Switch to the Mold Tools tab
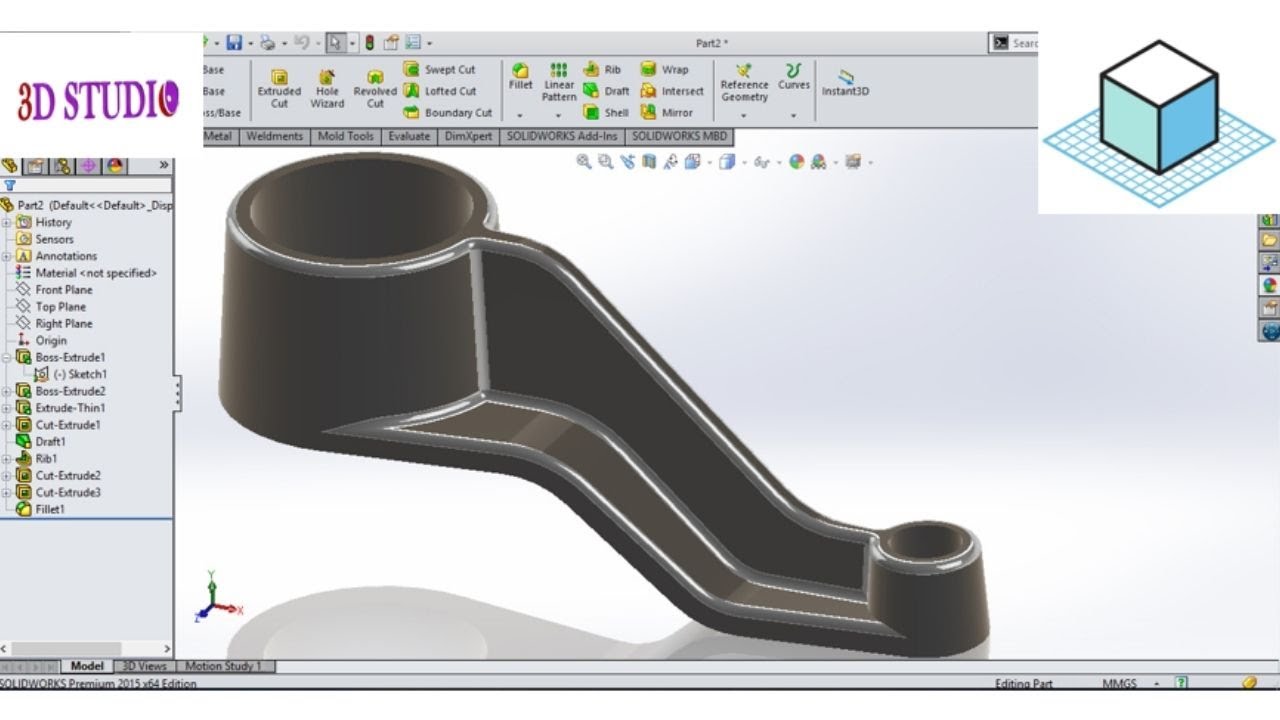1280x720 pixels. click(x=345, y=136)
